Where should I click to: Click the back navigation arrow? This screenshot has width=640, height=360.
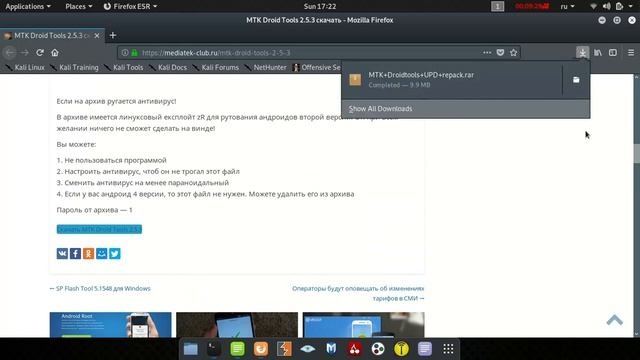click(x=10, y=53)
